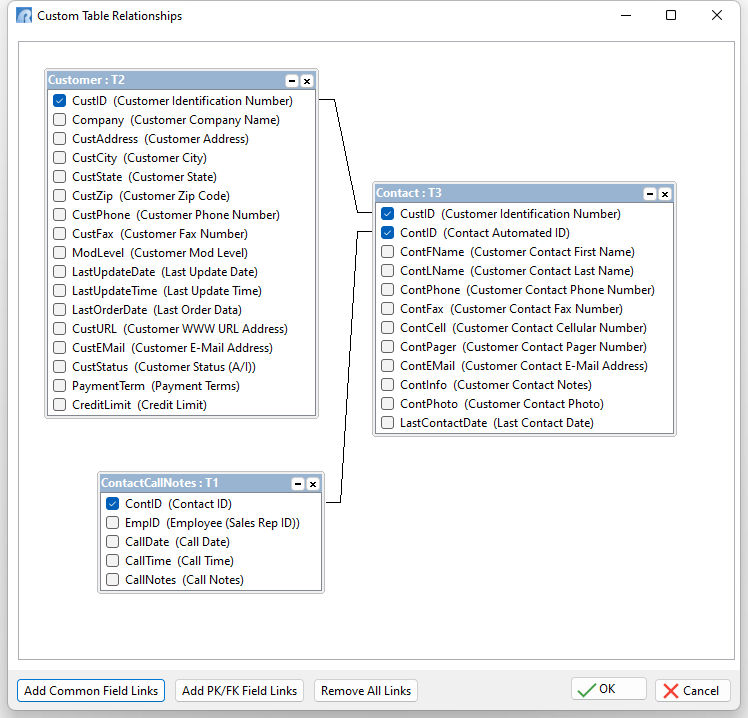Screen dimensions: 748x718
Task: Check the CustFax field checkbox
Action: pos(60,234)
